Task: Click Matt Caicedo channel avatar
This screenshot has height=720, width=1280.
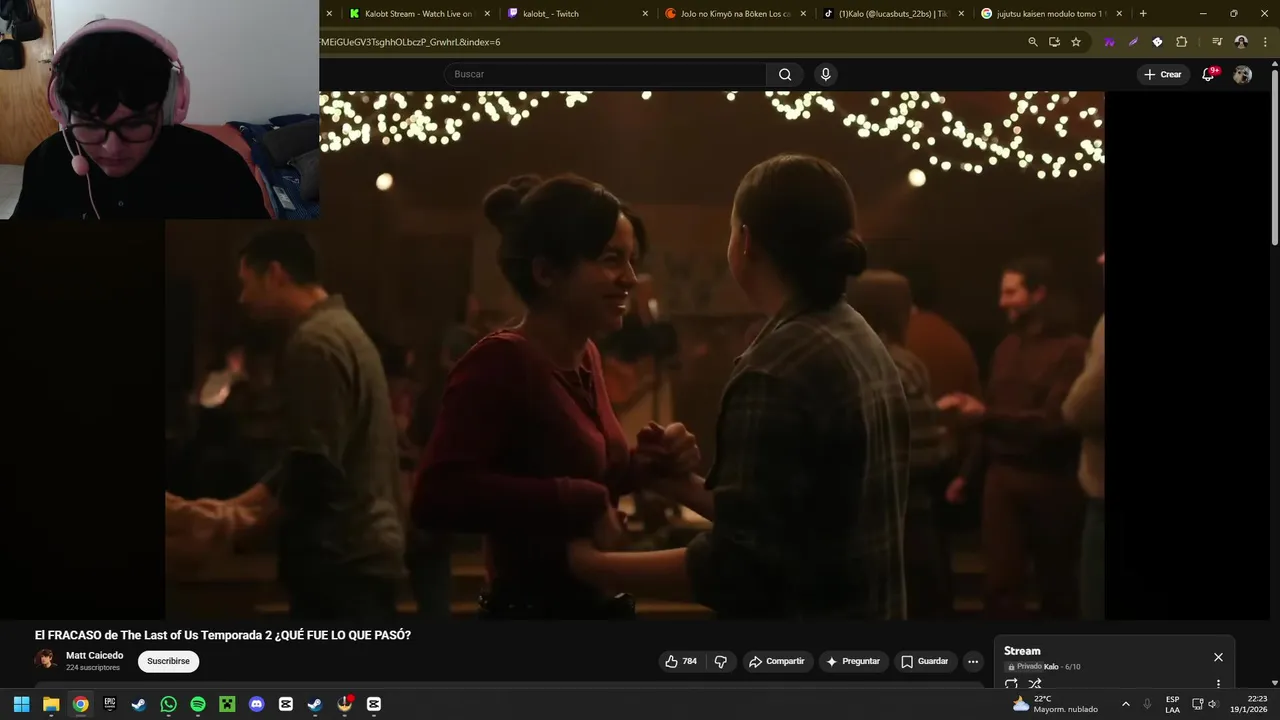Action: pos(46,660)
